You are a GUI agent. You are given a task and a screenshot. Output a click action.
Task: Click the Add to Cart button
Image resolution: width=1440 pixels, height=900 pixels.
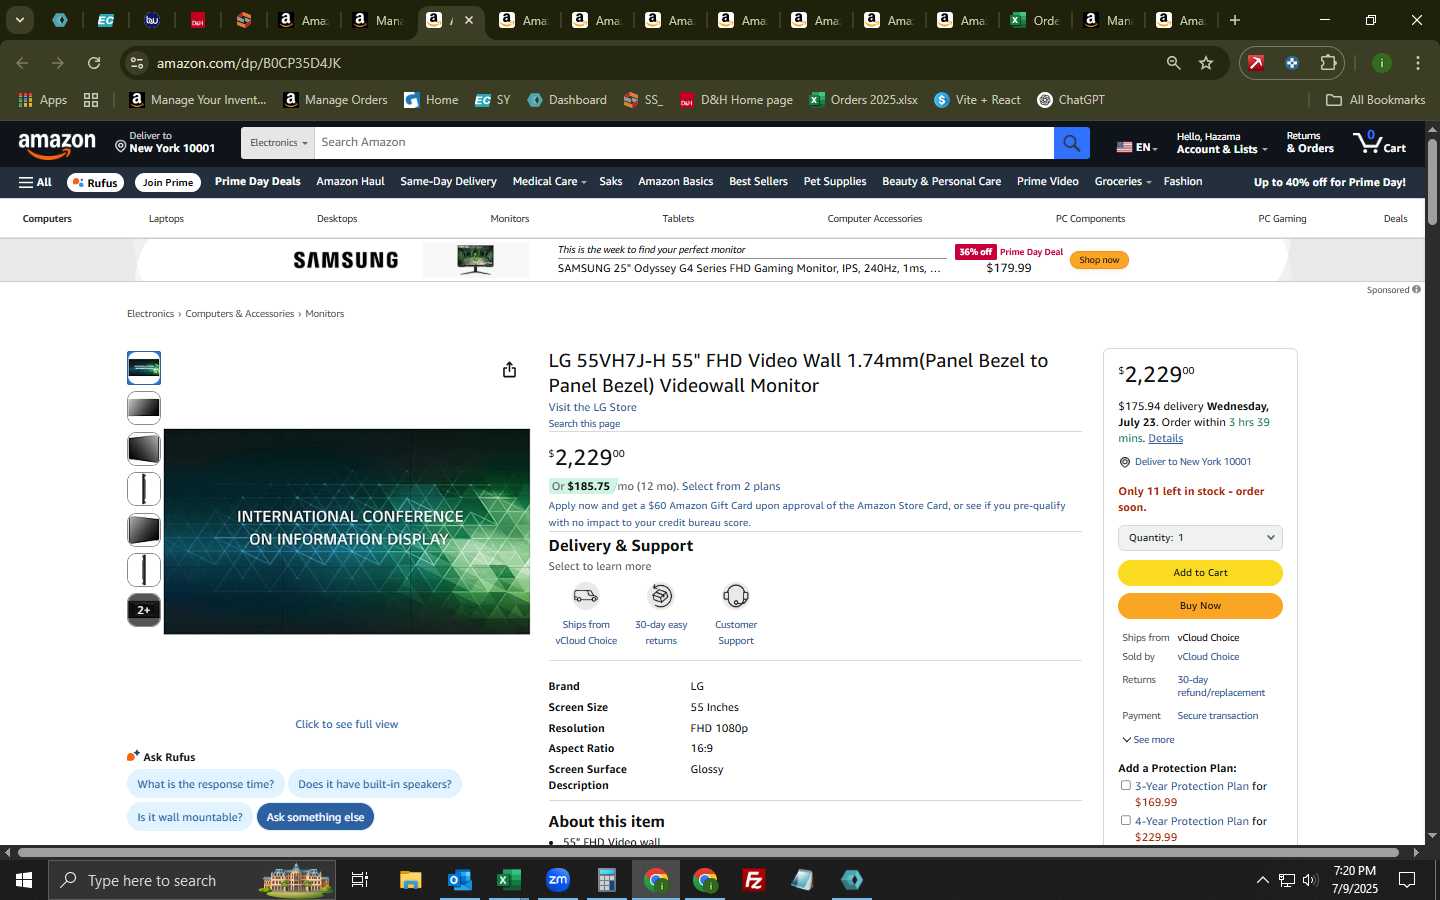tap(1200, 573)
